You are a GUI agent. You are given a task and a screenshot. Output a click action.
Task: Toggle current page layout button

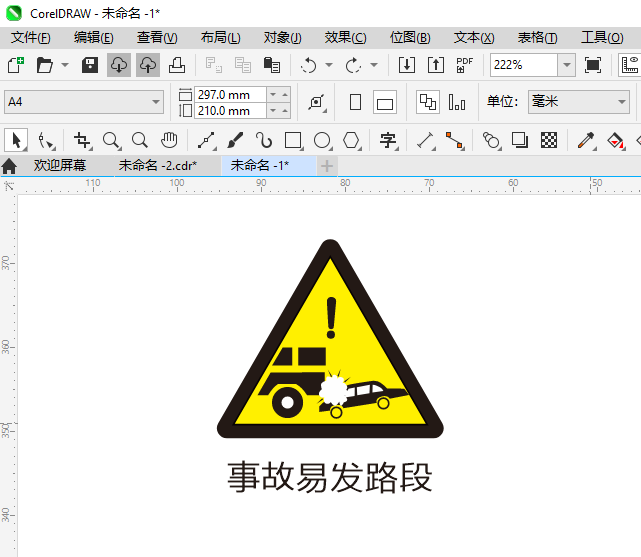(x=457, y=102)
